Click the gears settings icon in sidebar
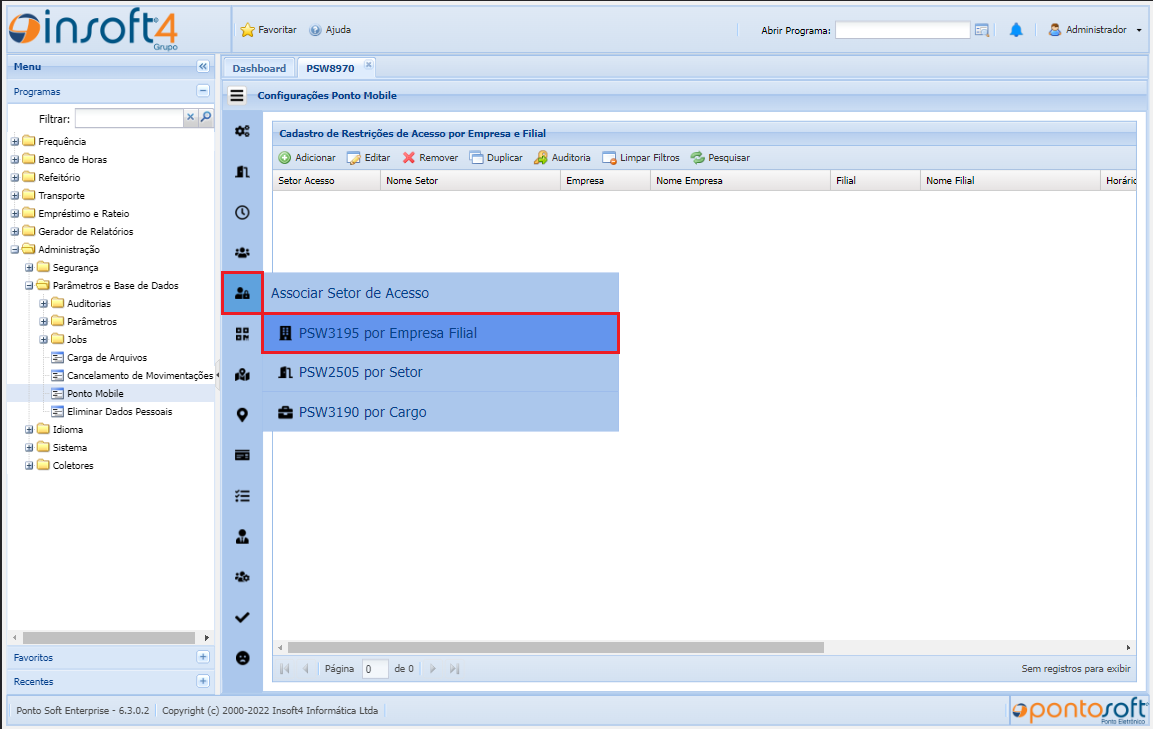Image resolution: width=1153 pixels, height=729 pixels. (241, 131)
